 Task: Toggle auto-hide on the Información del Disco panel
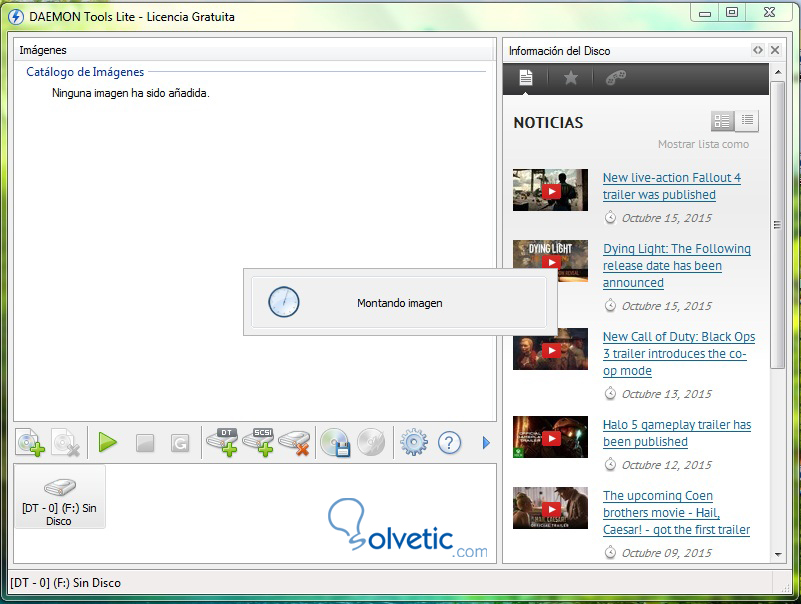point(758,50)
